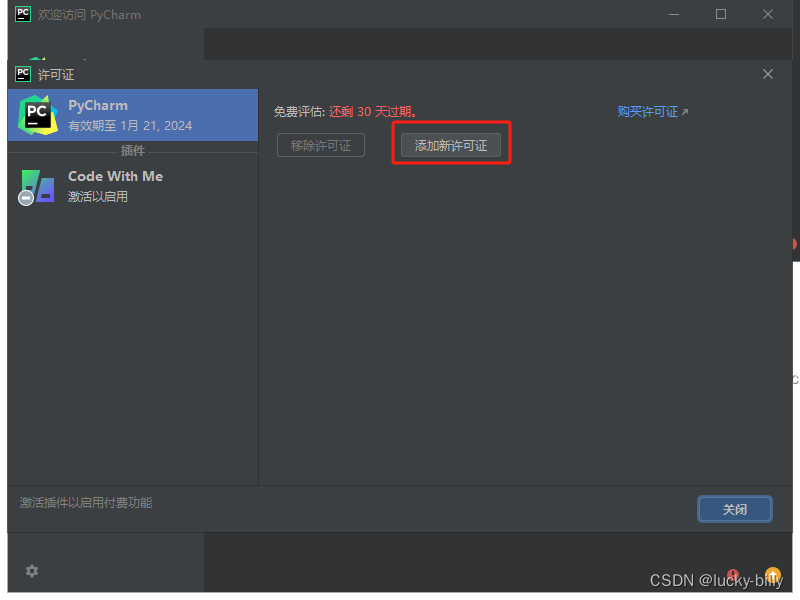The image size is (800, 600).
Task: Click the PyCharm product logo icon
Action: coord(38,115)
